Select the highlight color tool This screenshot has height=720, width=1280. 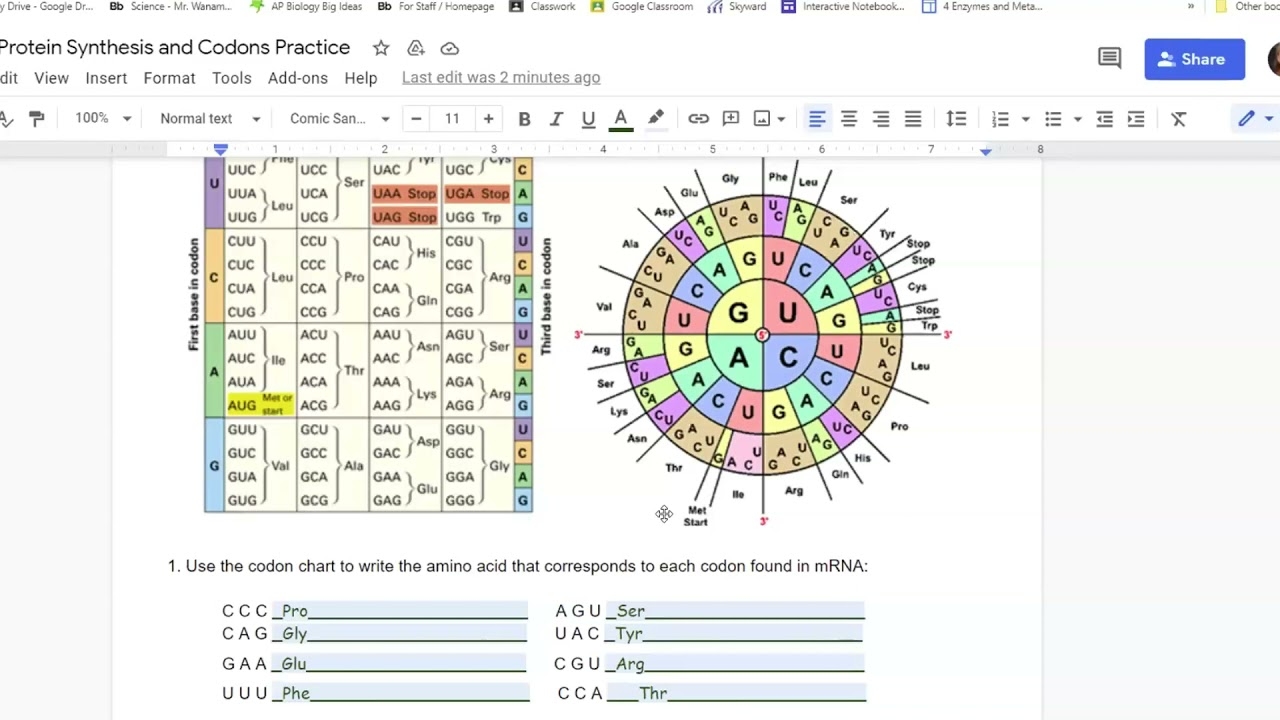pyautogui.click(x=656, y=118)
